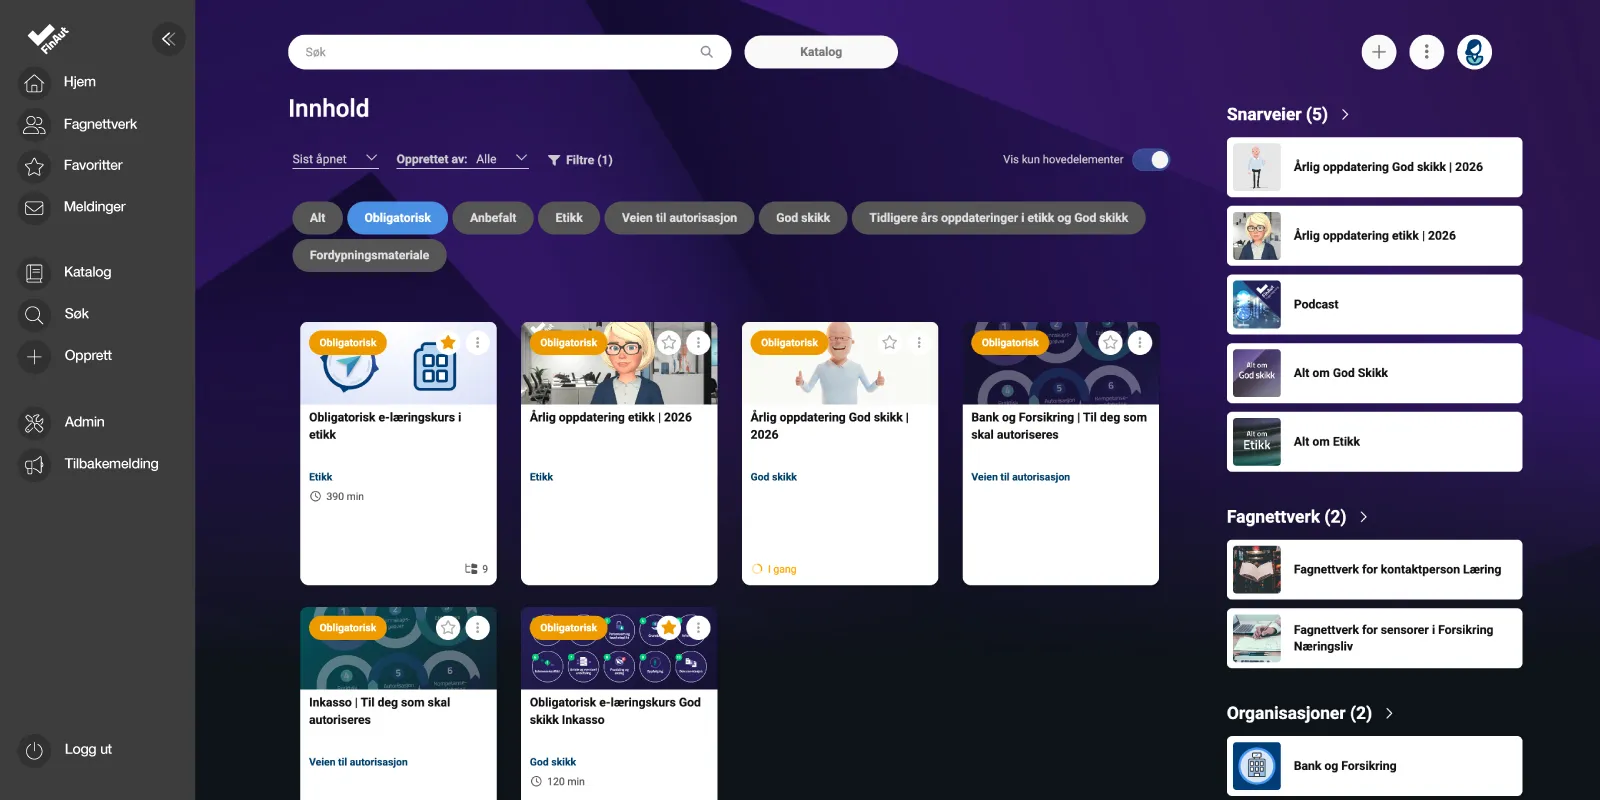Open options menu on Bank og Forsikring card
The width and height of the screenshot is (1600, 800).
tap(1139, 343)
